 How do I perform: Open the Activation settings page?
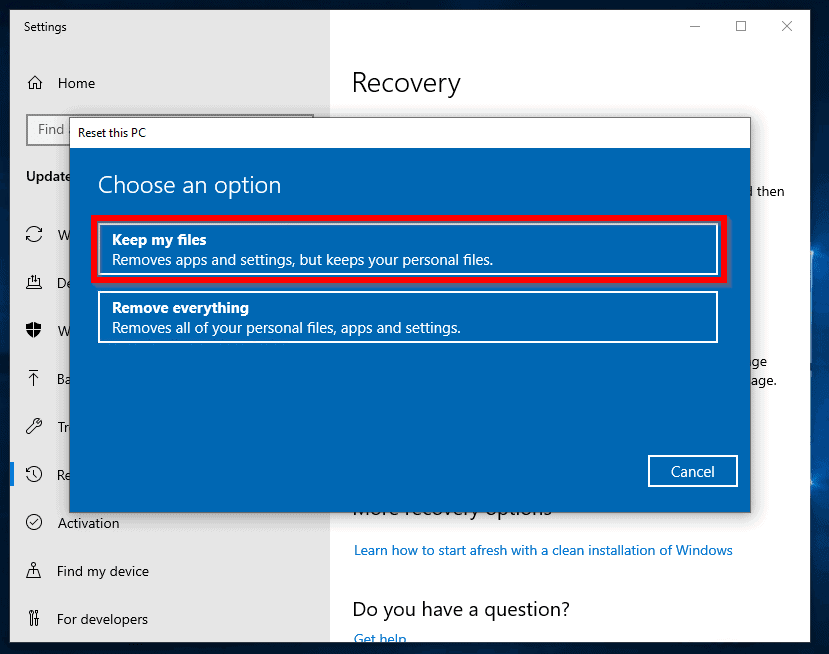[88, 523]
